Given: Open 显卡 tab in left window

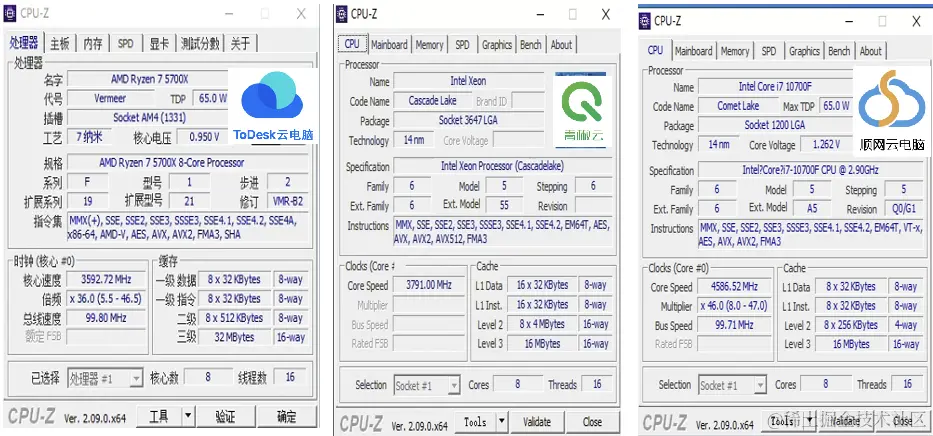Looking at the screenshot, I should pos(159,43).
